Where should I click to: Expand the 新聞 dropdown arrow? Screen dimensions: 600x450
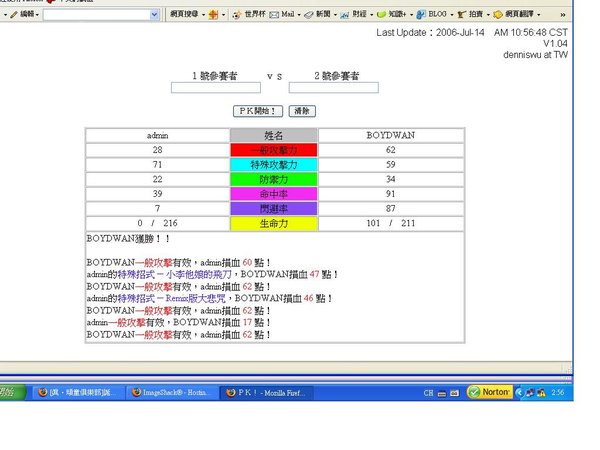click(335, 15)
